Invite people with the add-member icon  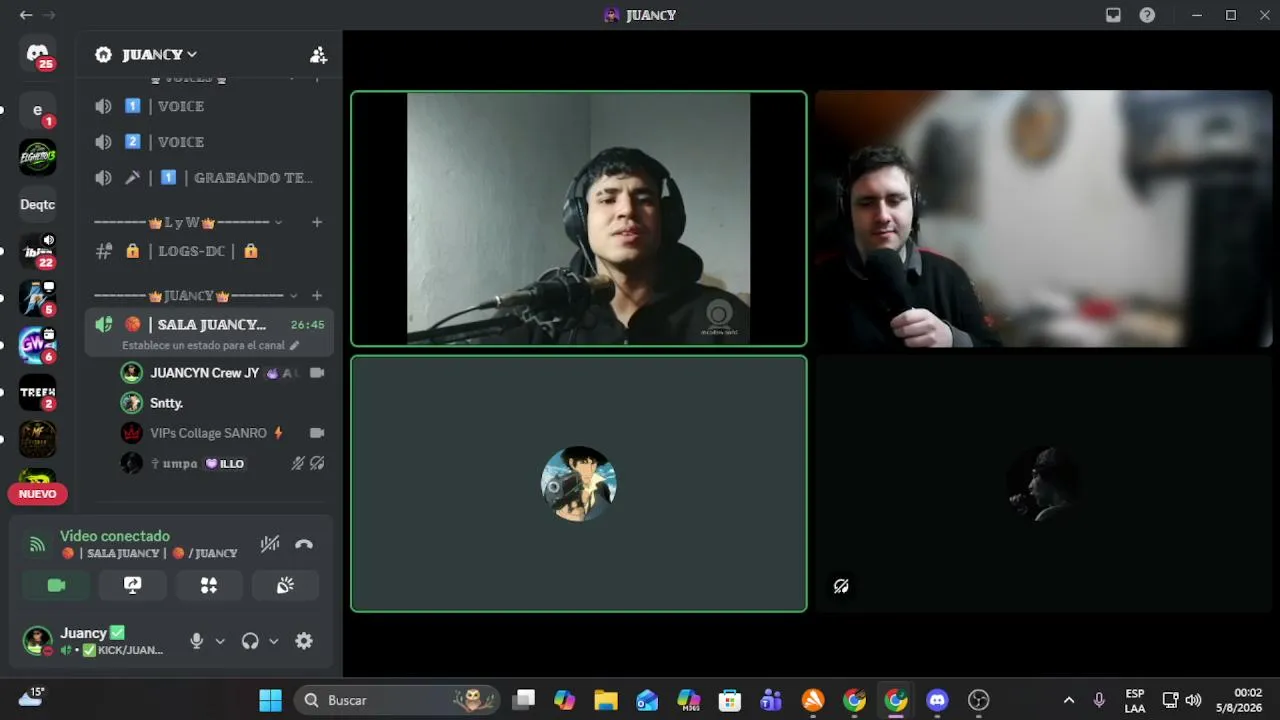[x=318, y=55]
